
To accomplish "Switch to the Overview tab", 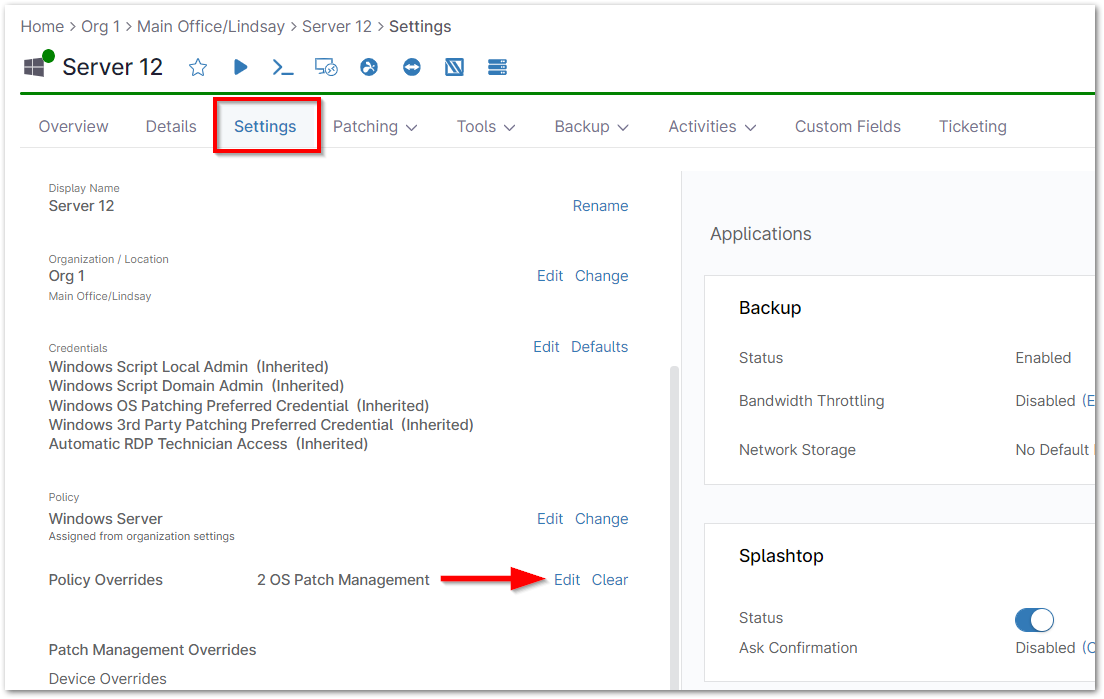I will pyautogui.click(x=73, y=127).
